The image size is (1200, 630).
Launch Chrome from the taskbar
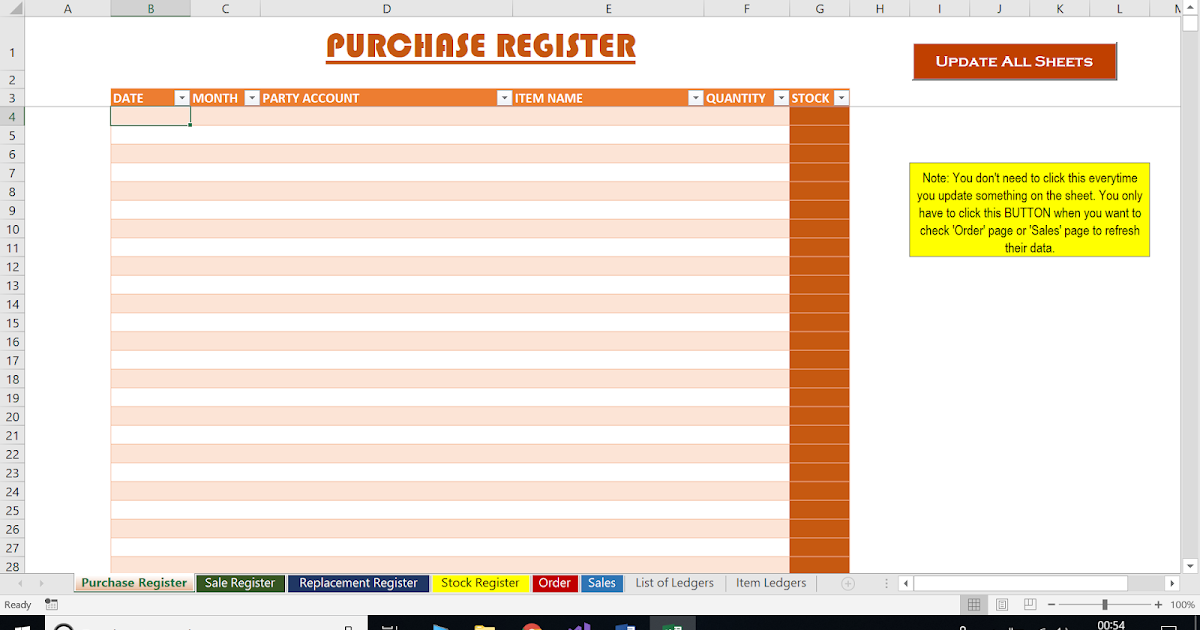(531, 623)
